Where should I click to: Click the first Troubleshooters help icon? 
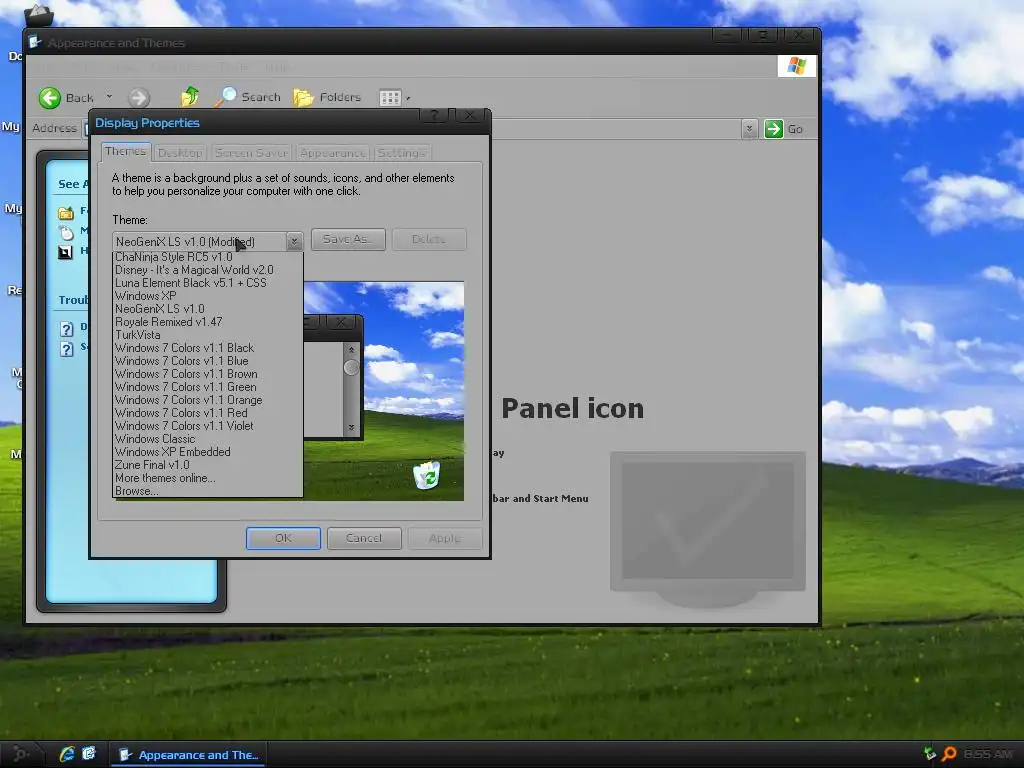point(67,328)
